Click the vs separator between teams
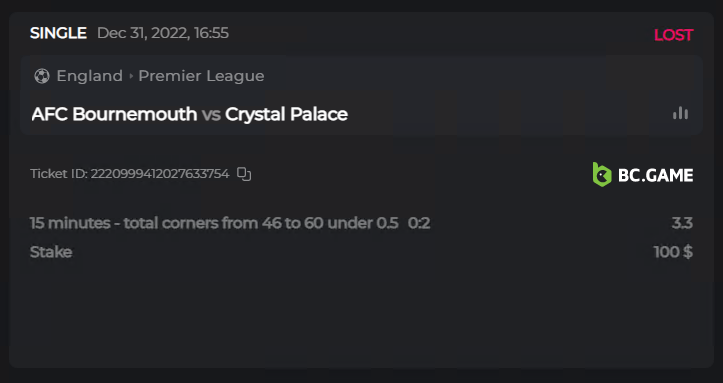The image size is (723, 383). pyautogui.click(x=211, y=114)
